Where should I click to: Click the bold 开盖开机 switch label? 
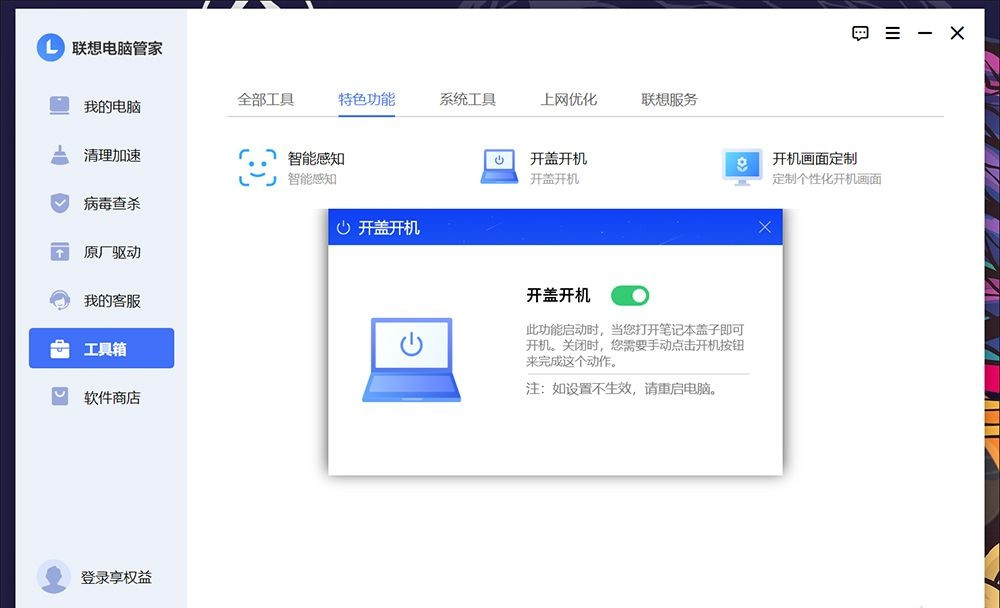point(558,295)
